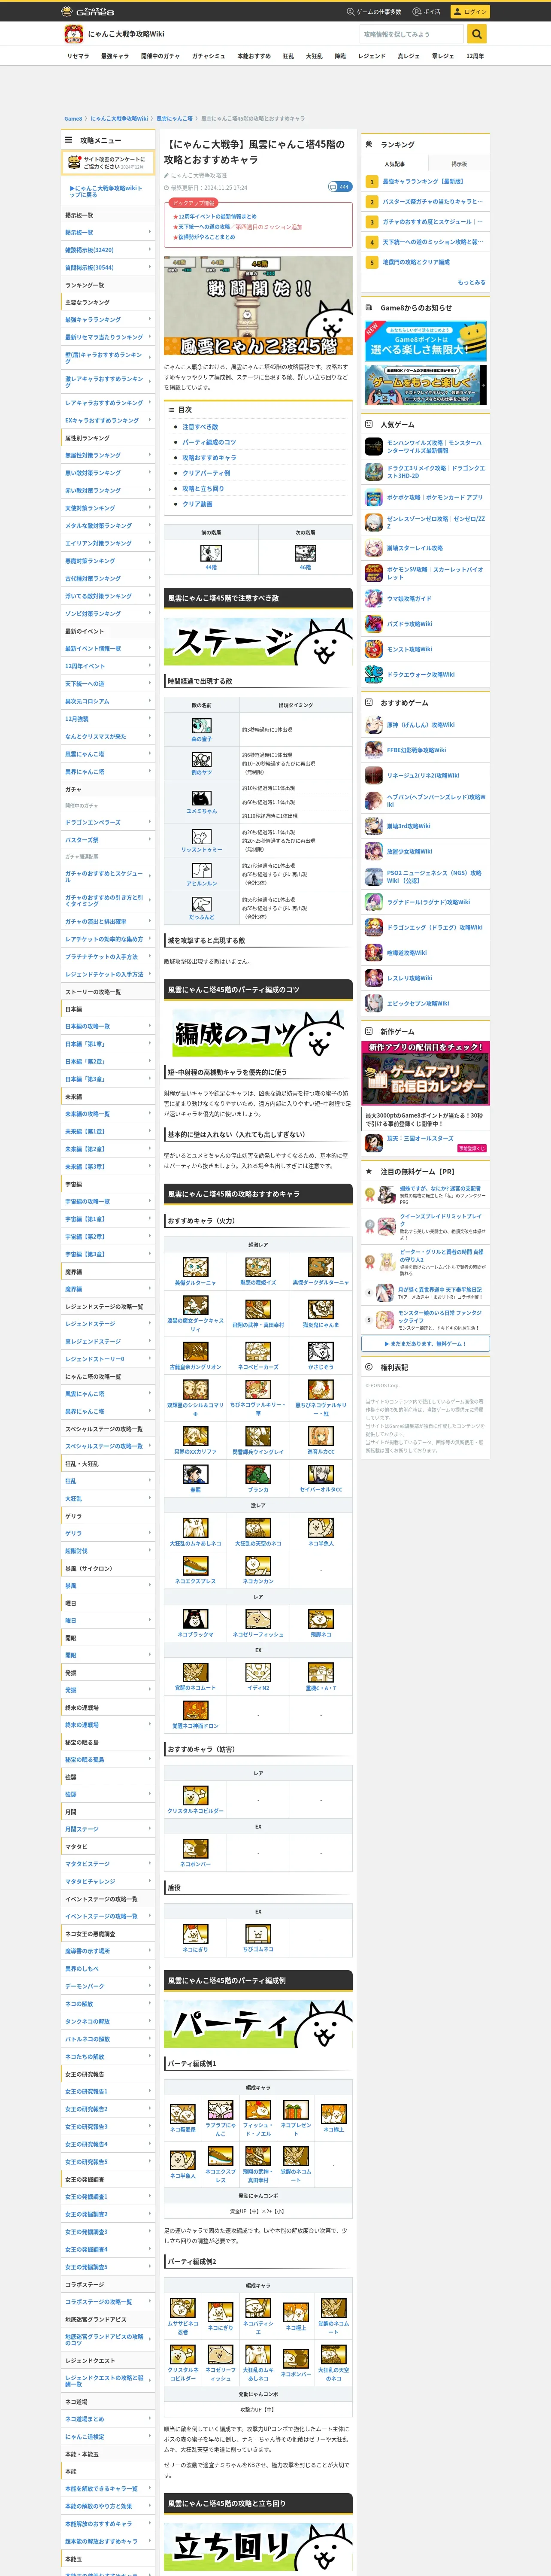Expand 宇宙編の攻略一覧 sidebar row arrow
551x2576 pixels.
(150, 1201)
